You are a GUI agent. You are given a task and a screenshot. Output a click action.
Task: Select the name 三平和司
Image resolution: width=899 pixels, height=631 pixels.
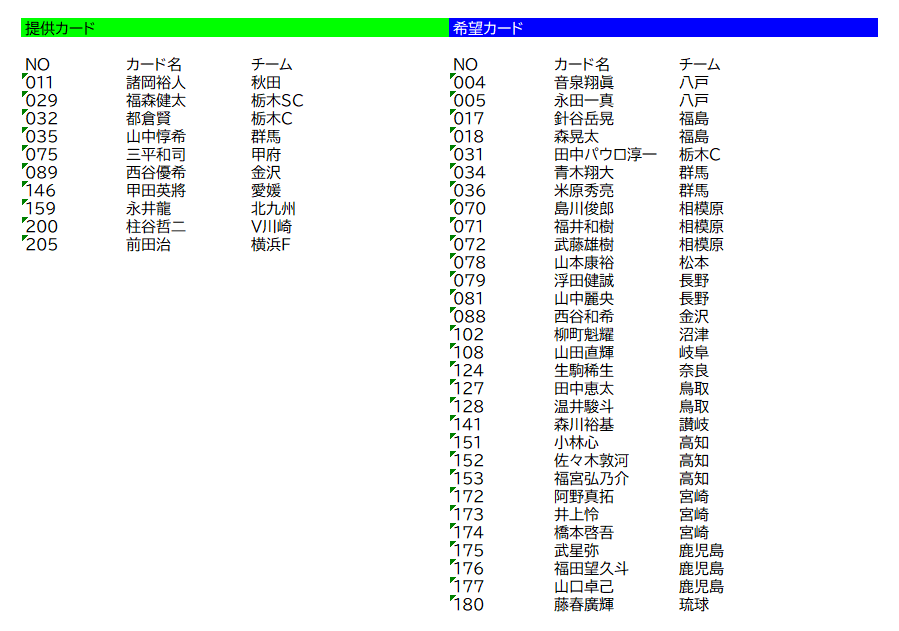pyautogui.click(x=155, y=155)
